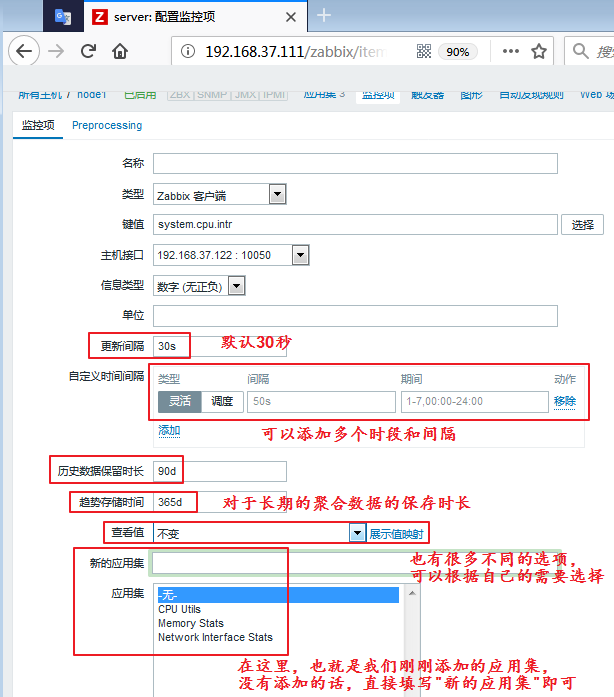Switch to the Preprocessing tab

point(107,126)
